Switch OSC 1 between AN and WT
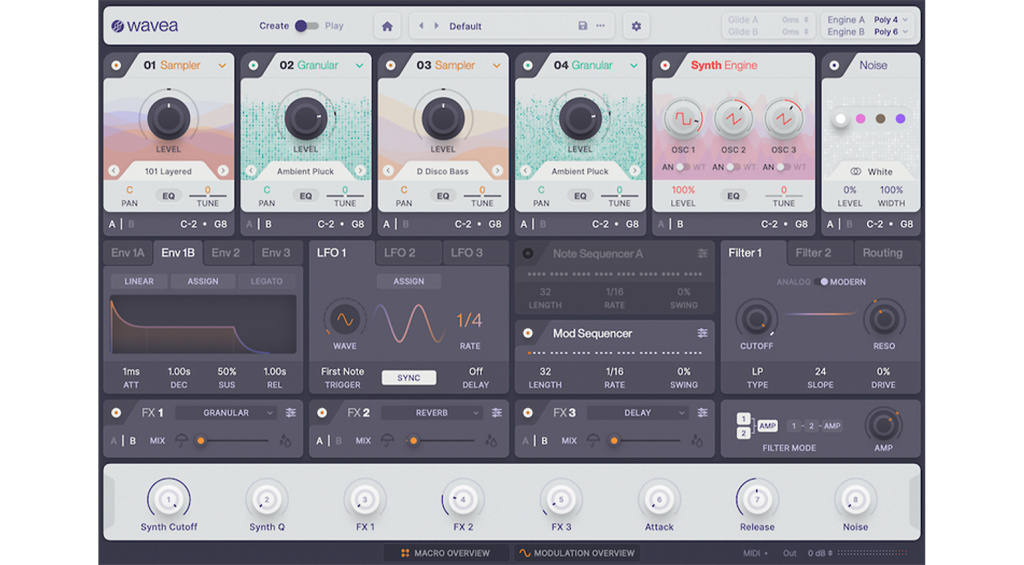Screen dimensions: 1024x565 coord(682,167)
